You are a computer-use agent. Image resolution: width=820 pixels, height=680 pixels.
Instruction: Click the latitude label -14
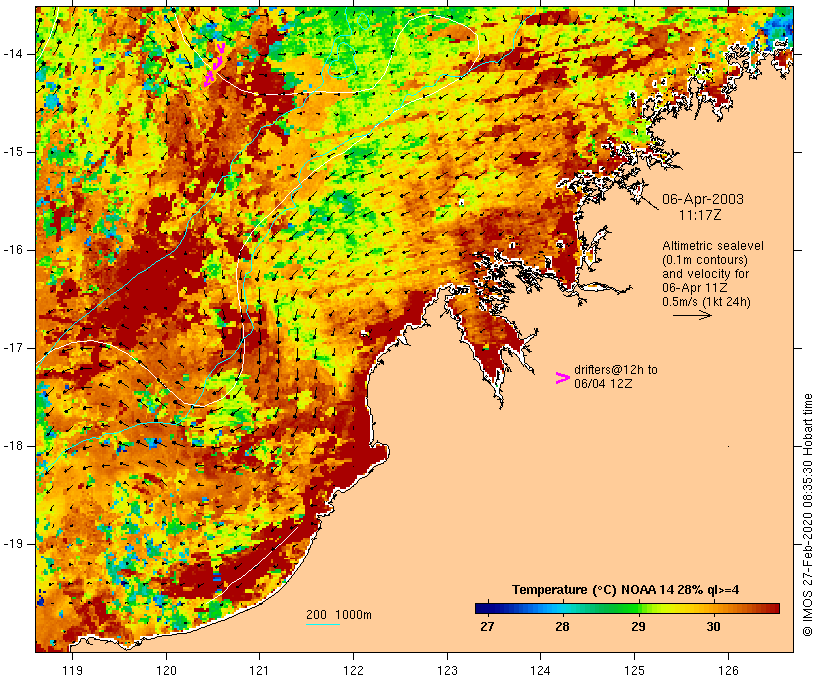point(13,54)
